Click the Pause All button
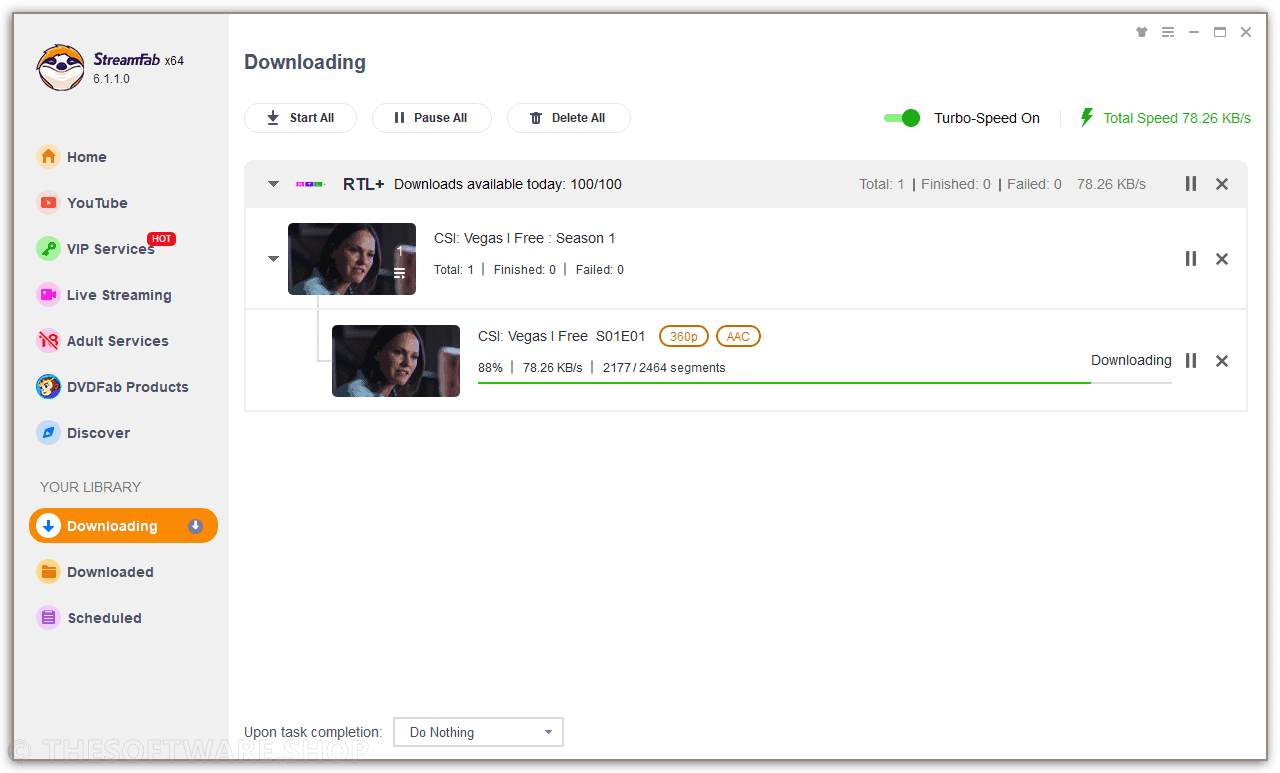This screenshot has width=1280, height=773. tap(432, 118)
